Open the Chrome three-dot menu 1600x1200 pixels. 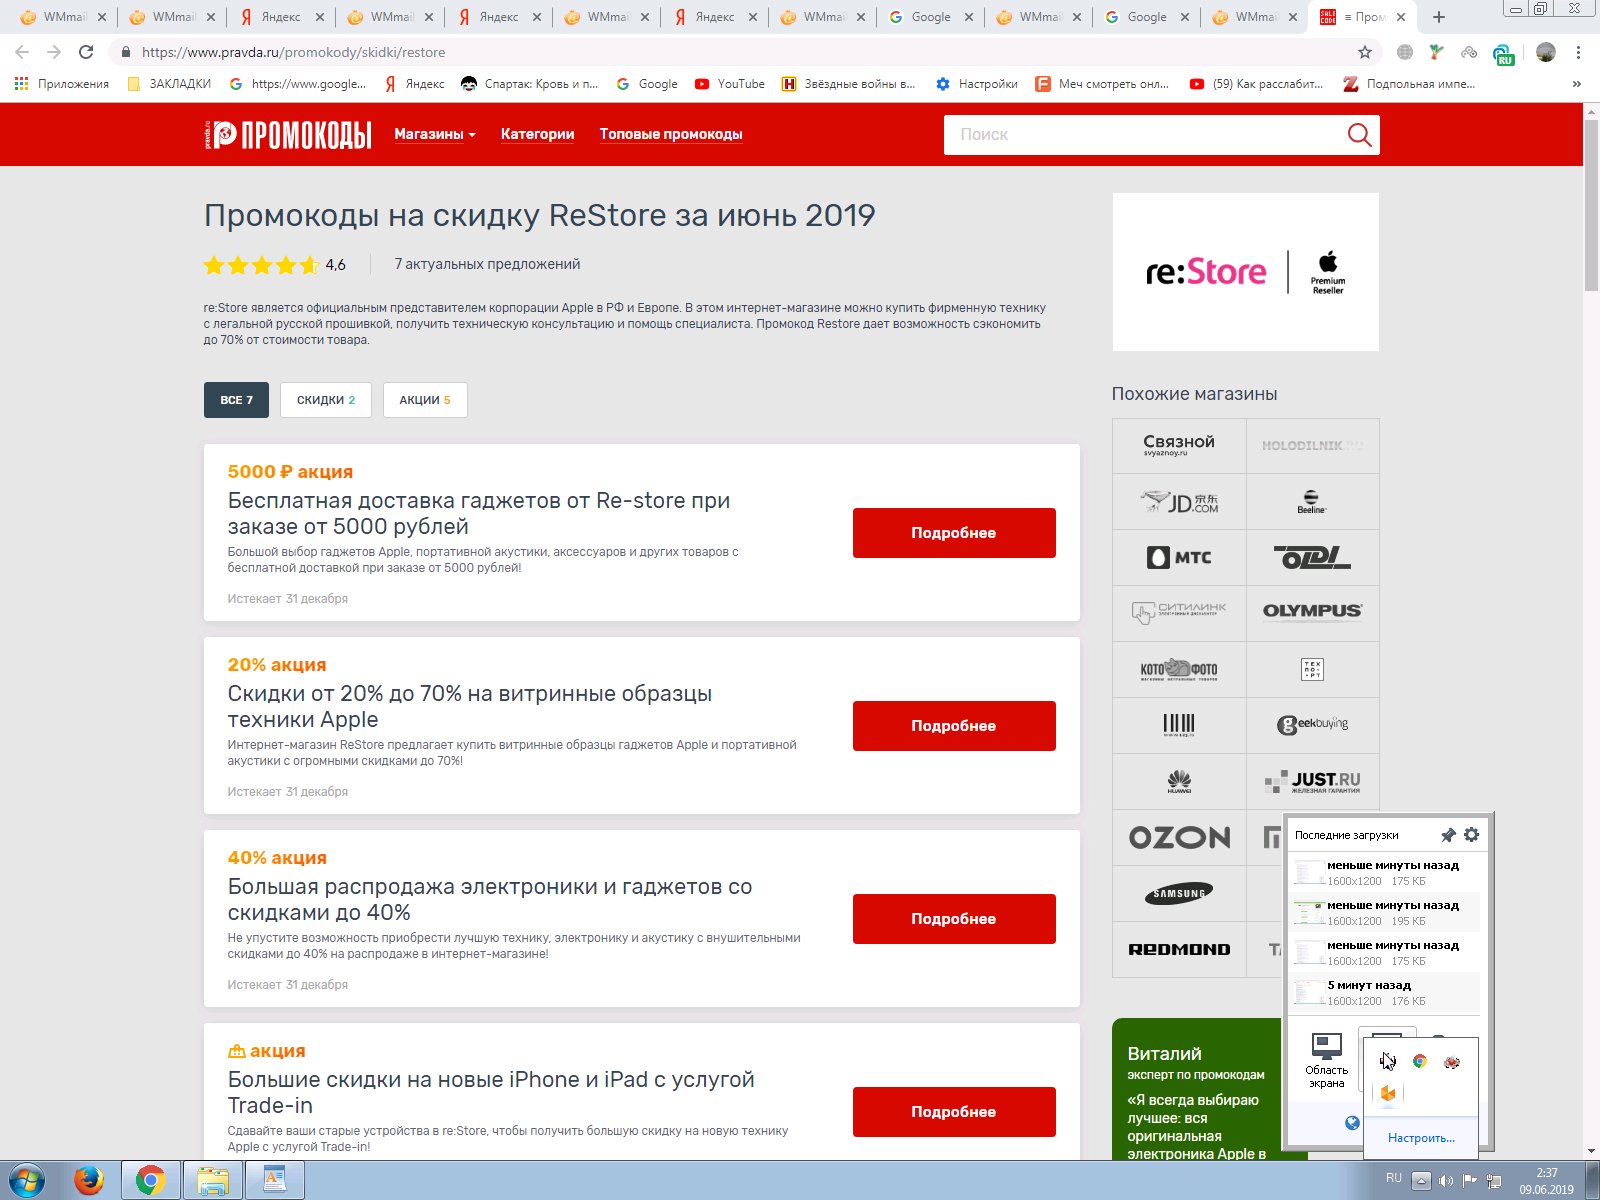[x=1578, y=52]
